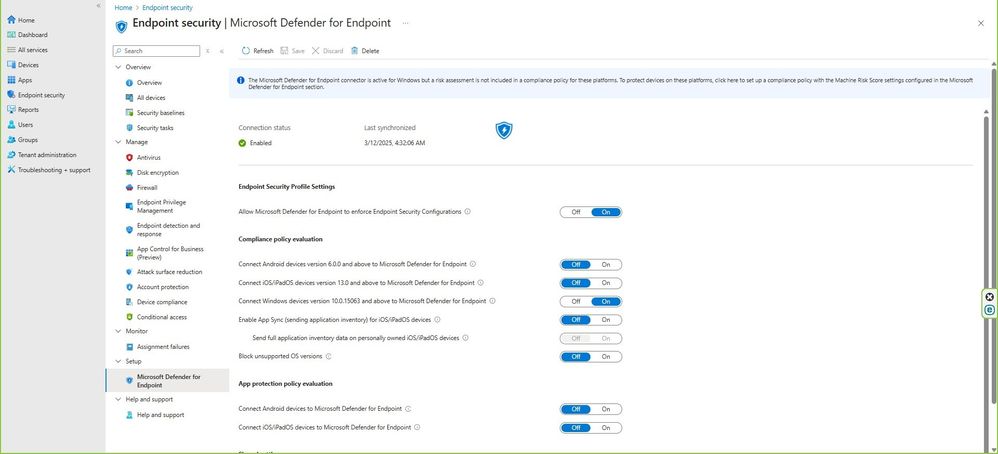Click the Device compliance icon
998x454 pixels.
129,302
